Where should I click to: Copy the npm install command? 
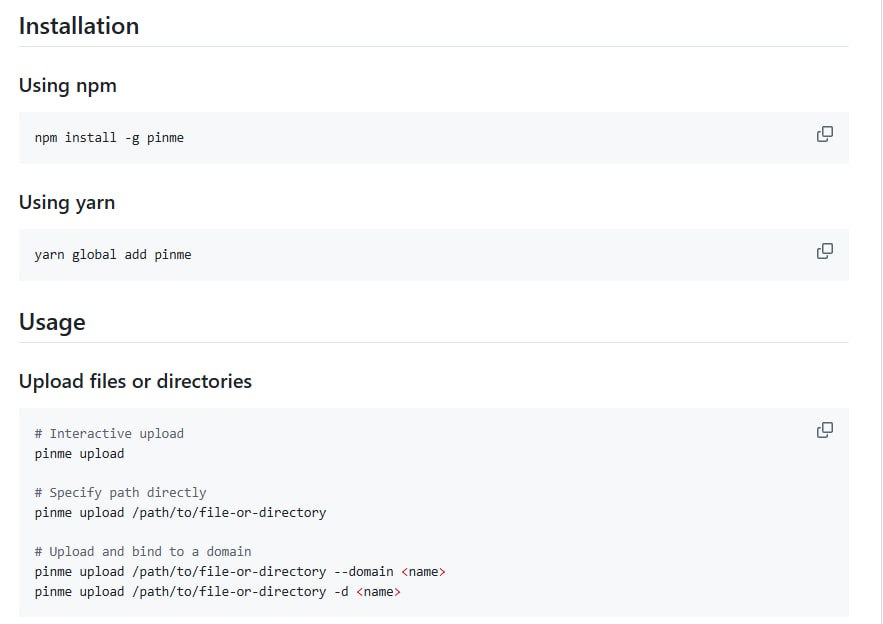point(824,134)
